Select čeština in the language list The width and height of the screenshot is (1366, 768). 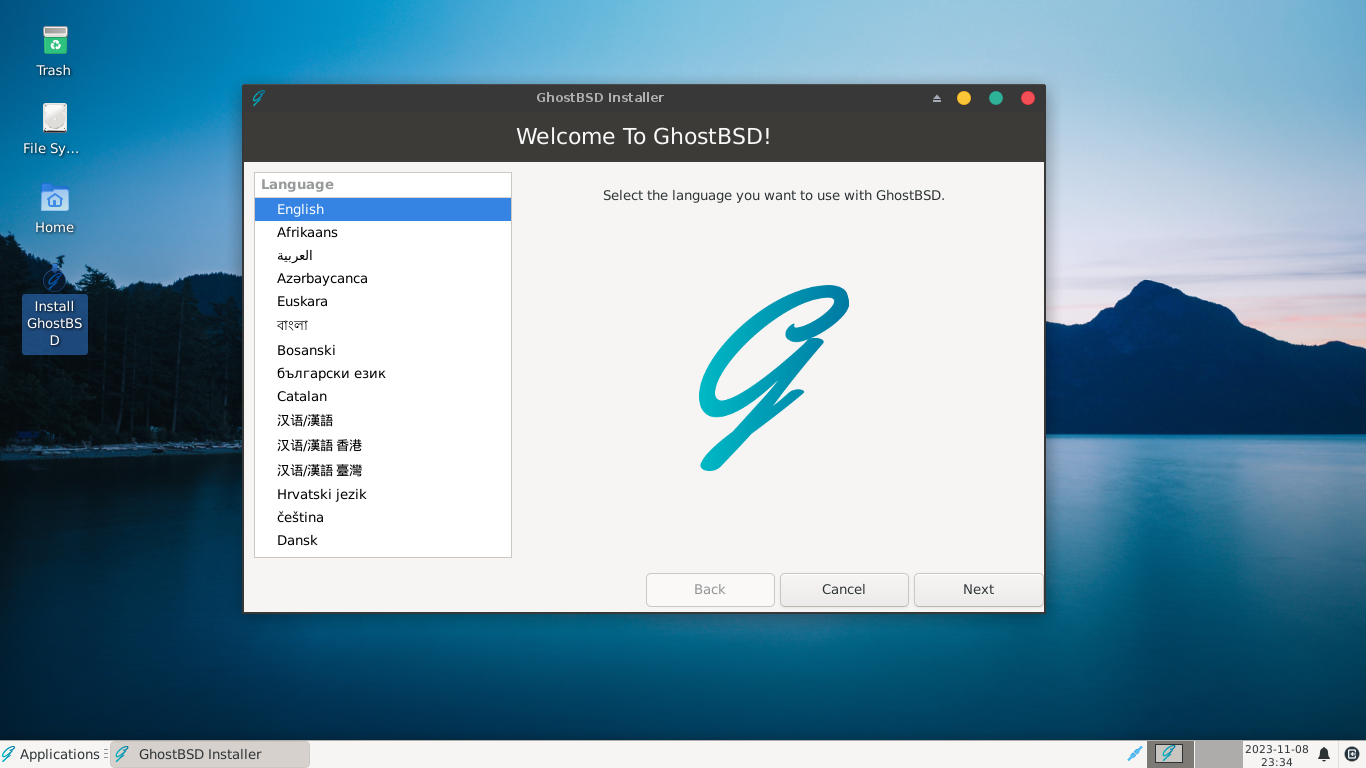383,517
